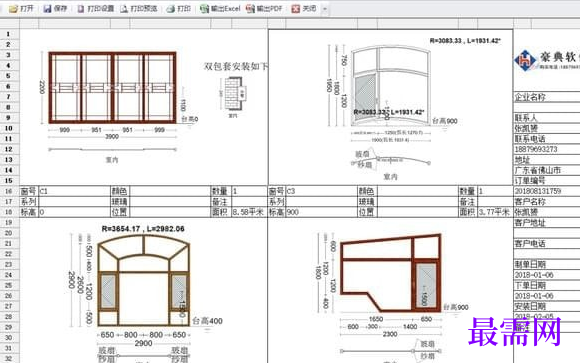Click the four-panel sliding door drawing 3900 wide

112,88
